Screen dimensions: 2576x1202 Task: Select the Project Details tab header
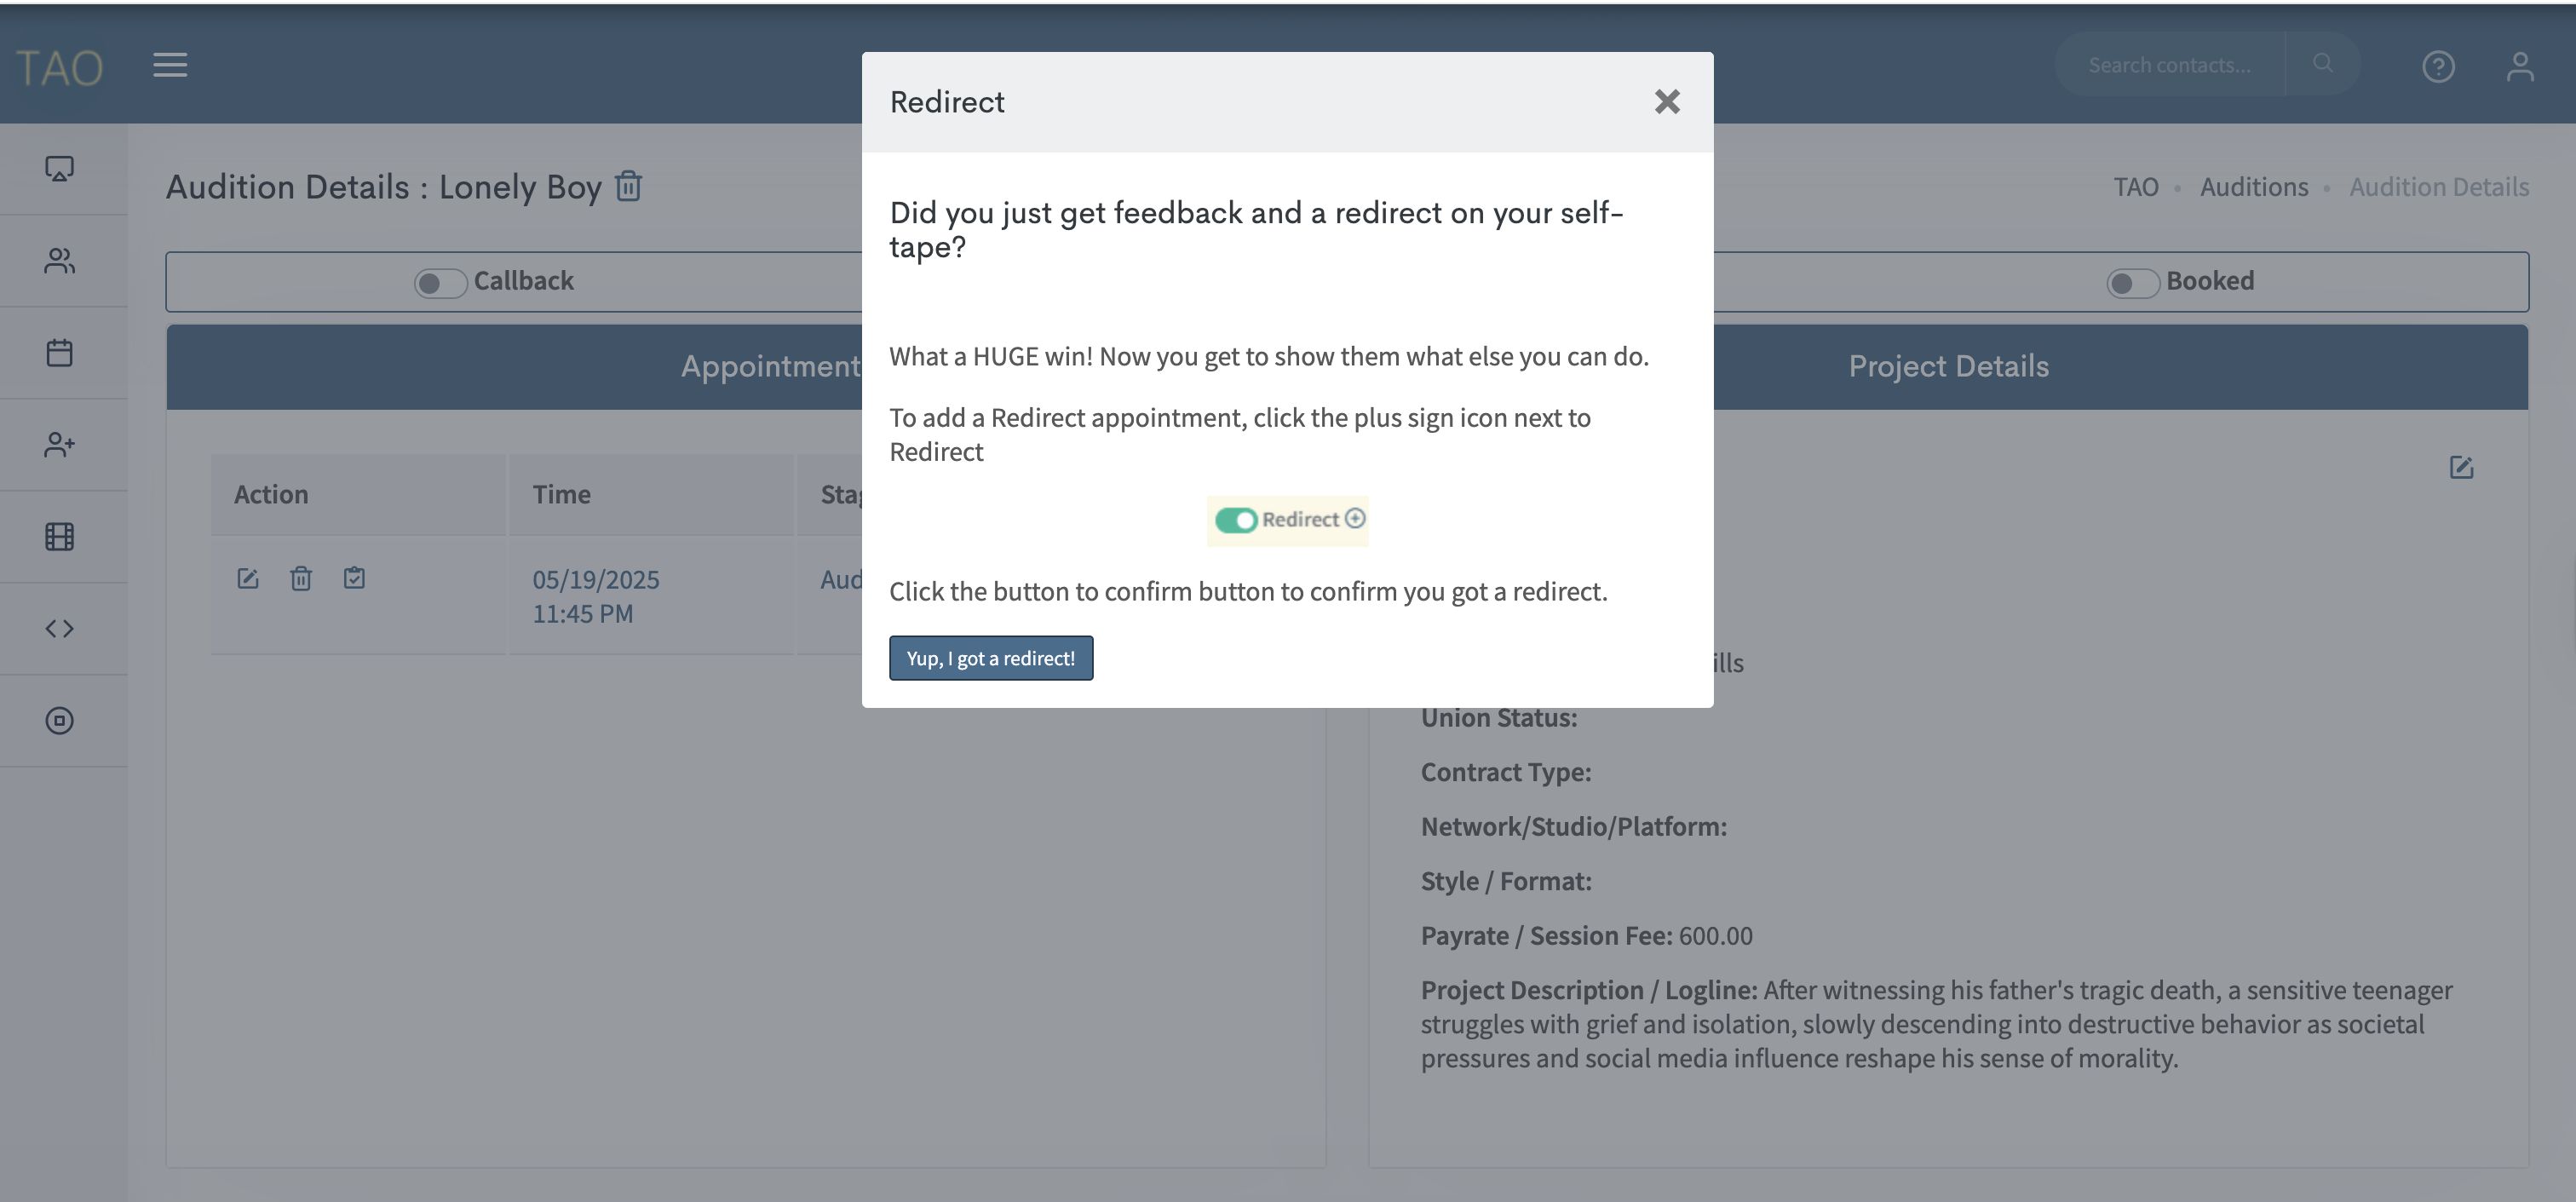1948,366
